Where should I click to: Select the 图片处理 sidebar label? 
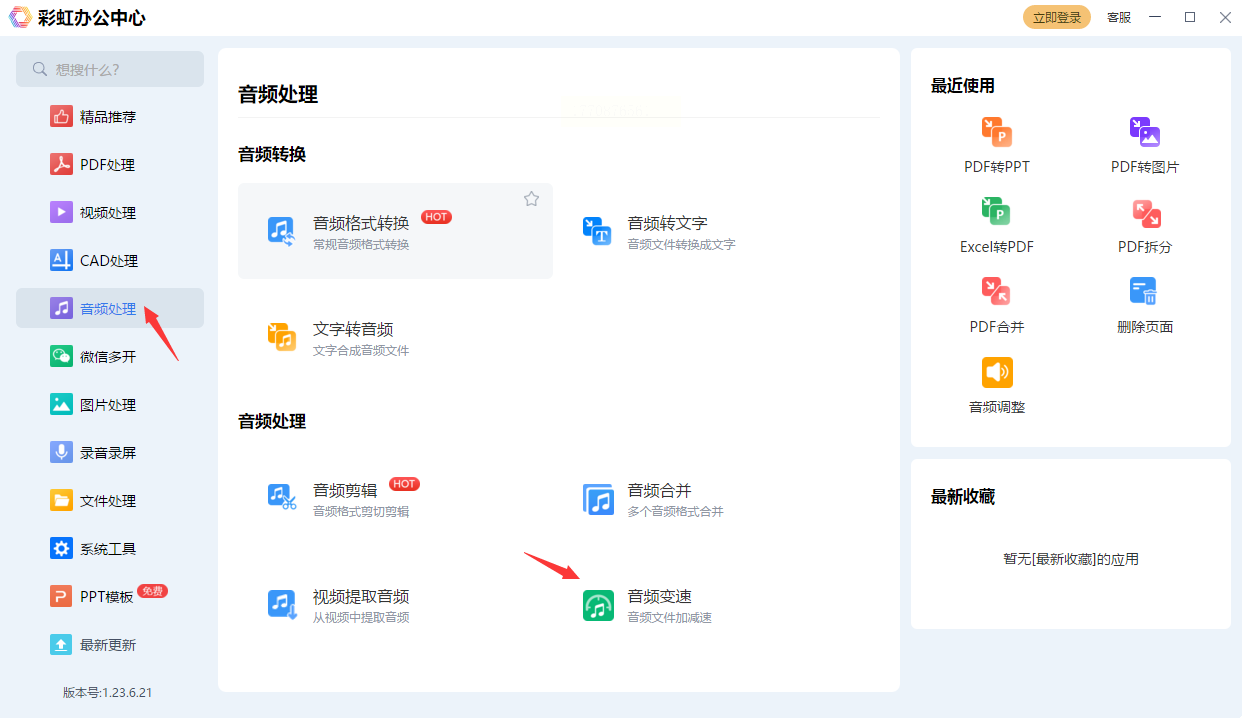coord(108,405)
